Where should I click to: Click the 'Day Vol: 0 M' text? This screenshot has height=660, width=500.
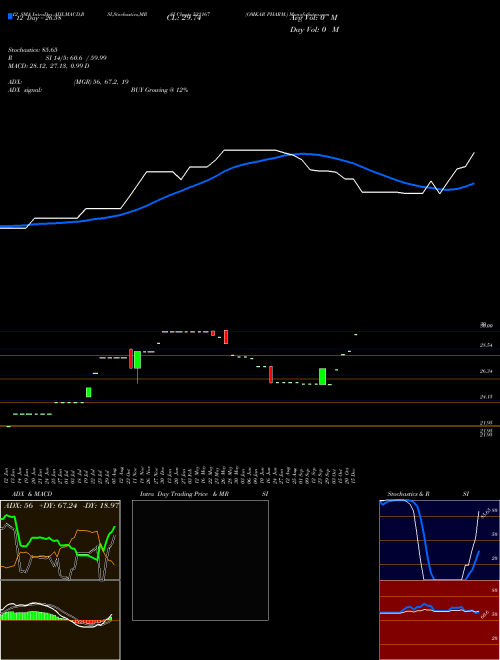click(314, 29)
